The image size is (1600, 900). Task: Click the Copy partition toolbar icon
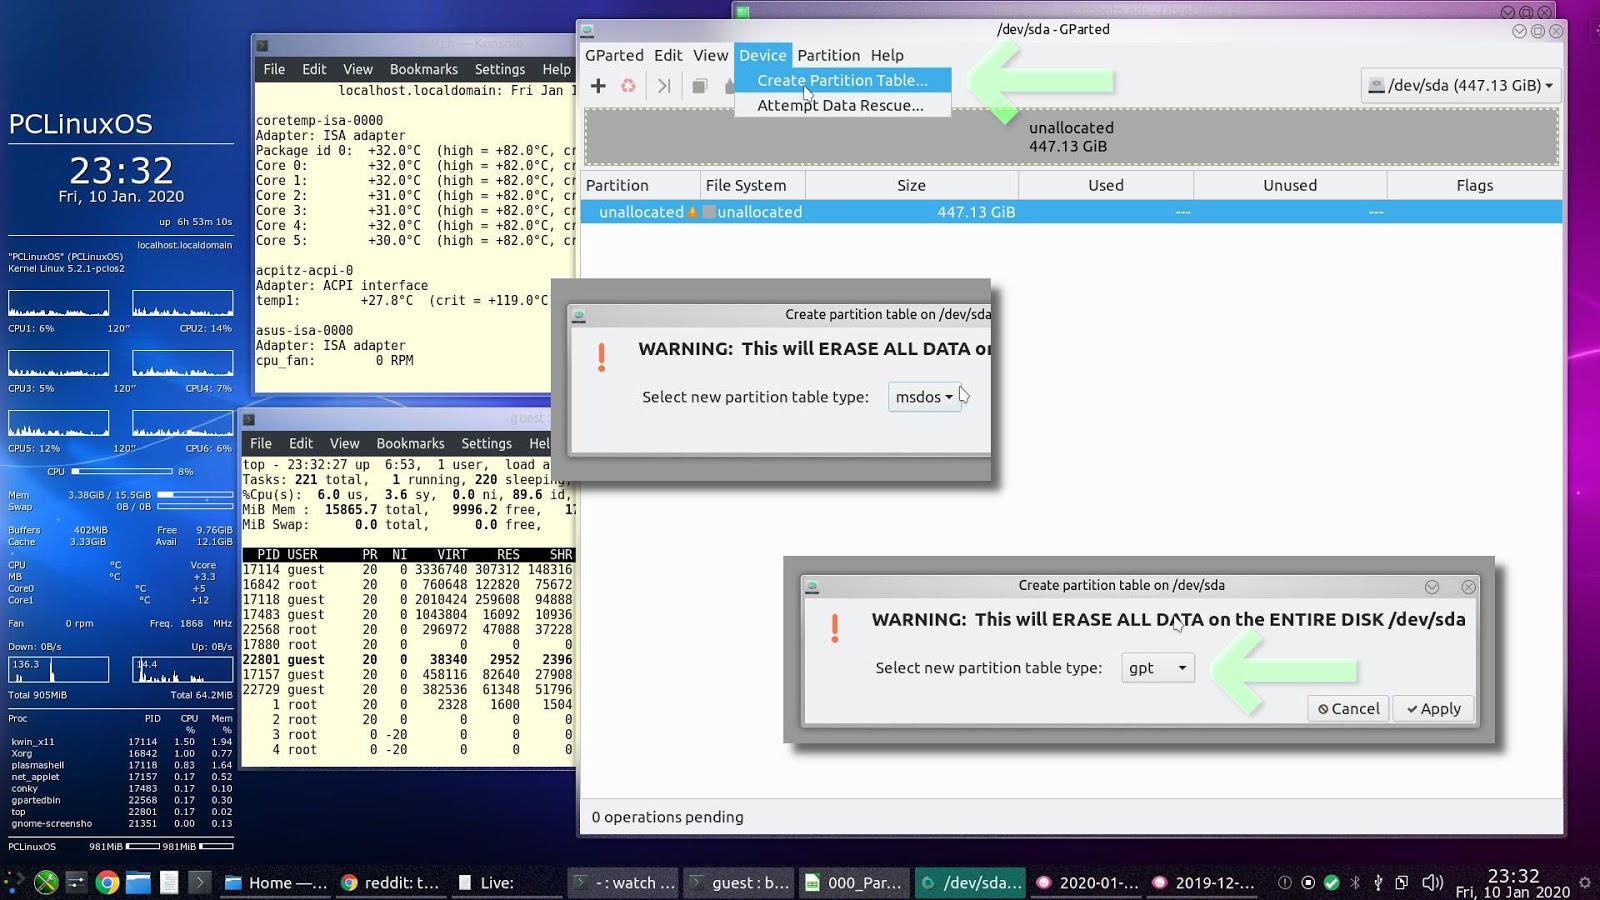698,86
